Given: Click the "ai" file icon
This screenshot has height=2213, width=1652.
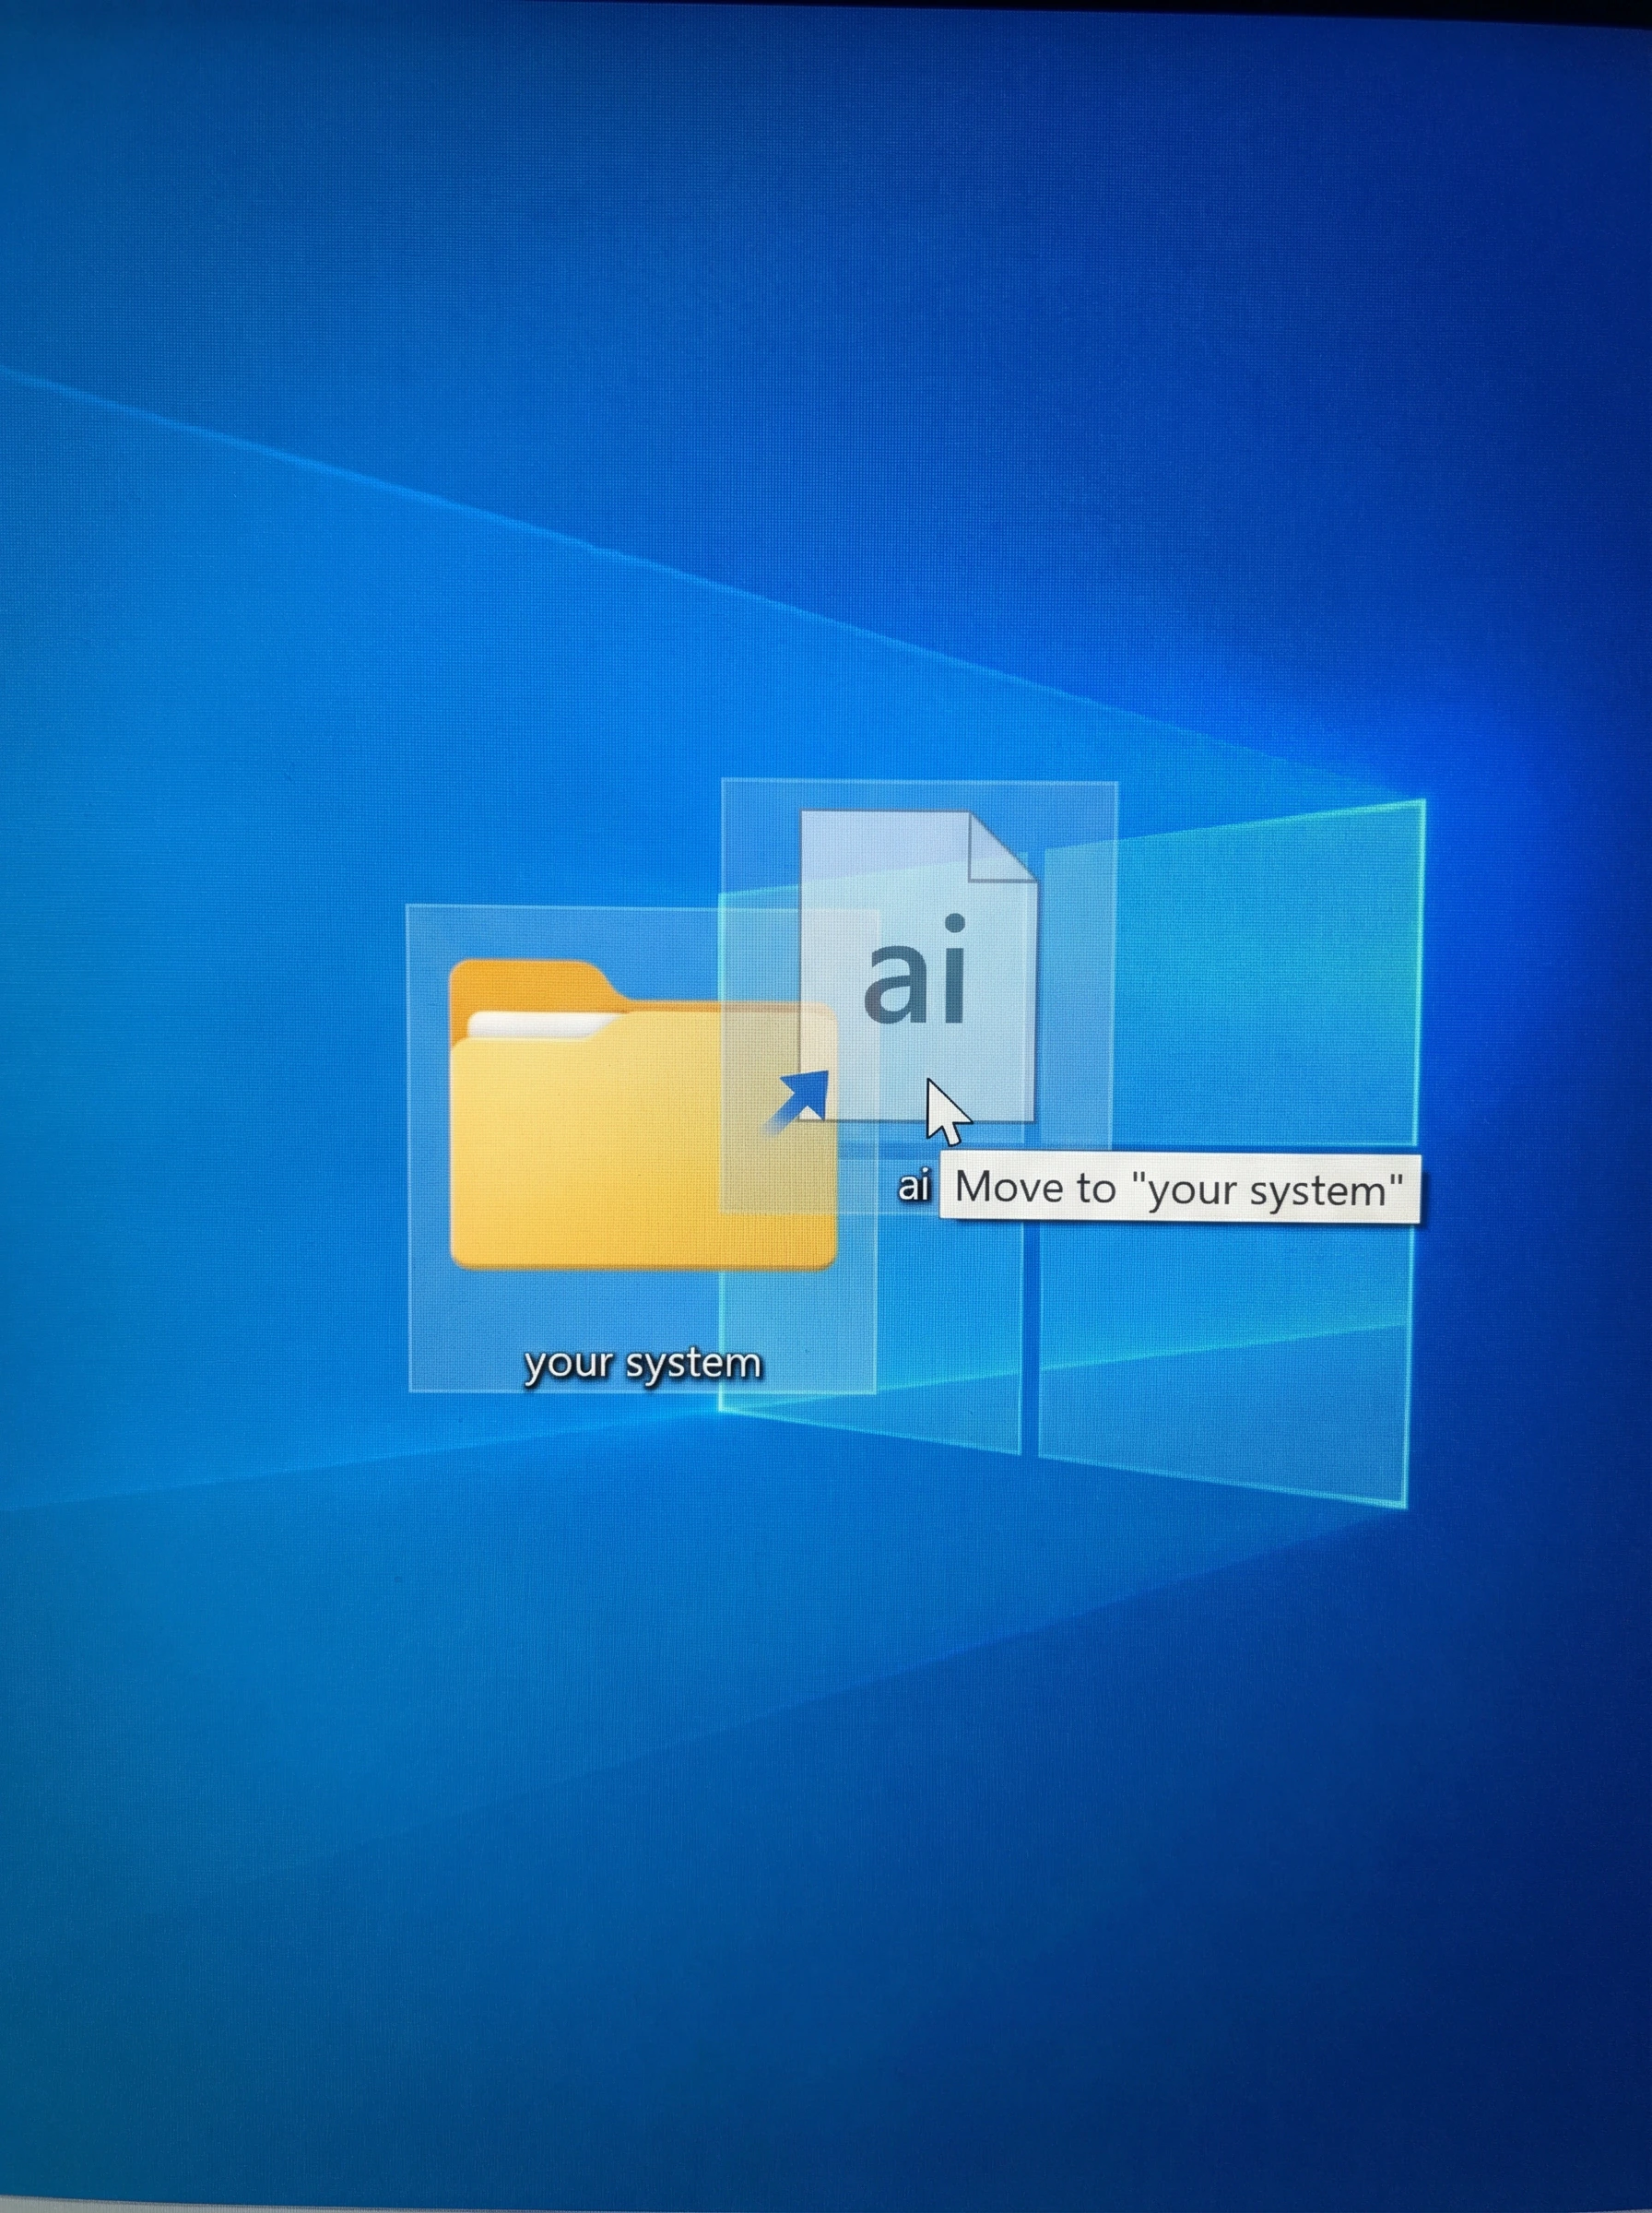Looking at the screenshot, I should click(x=918, y=966).
